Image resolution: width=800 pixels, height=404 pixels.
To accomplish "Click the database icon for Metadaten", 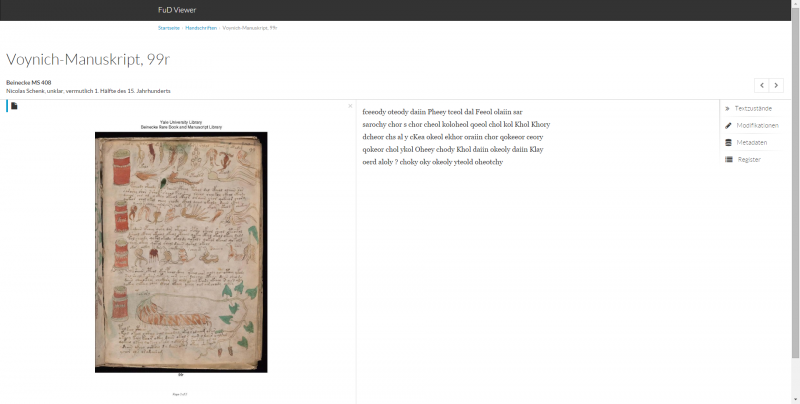I will pos(729,142).
